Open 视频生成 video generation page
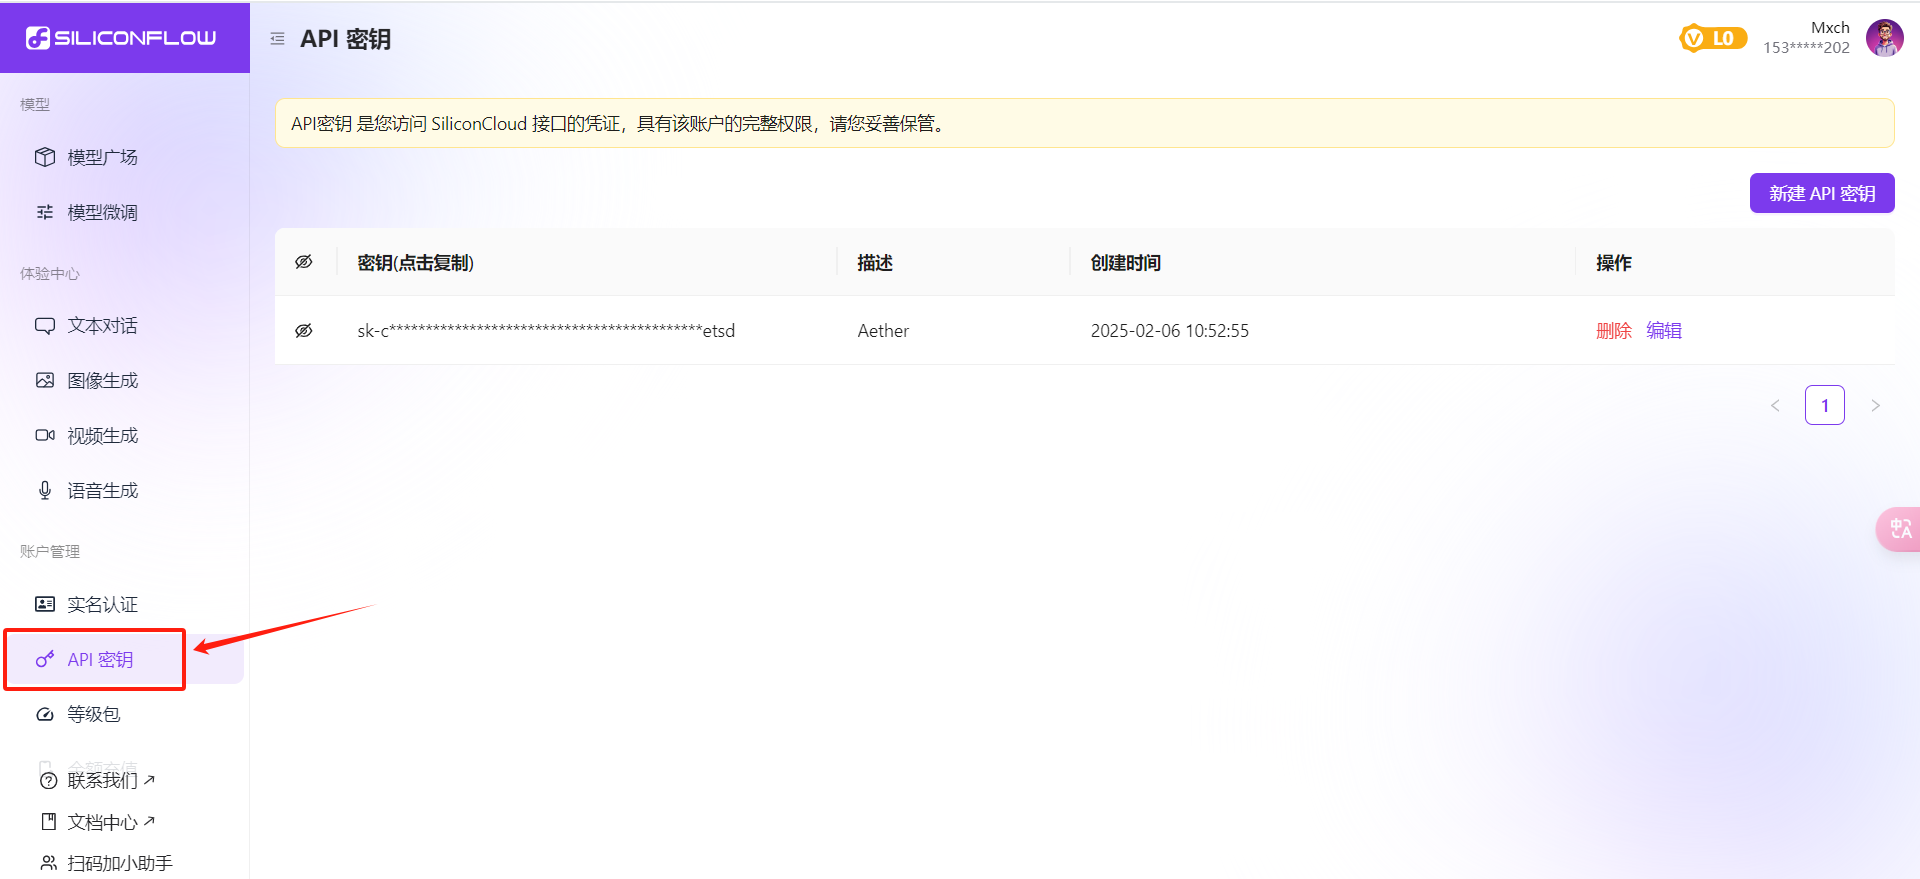The width and height of the screenshot is (1920, 879). pos(102,436)
